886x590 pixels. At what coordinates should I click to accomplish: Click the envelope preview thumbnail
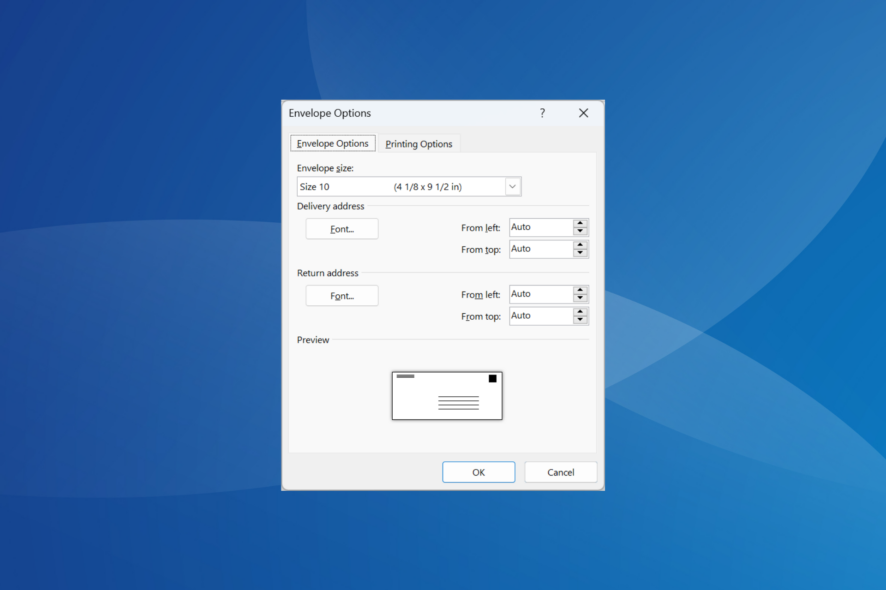[x=447, y=396]
